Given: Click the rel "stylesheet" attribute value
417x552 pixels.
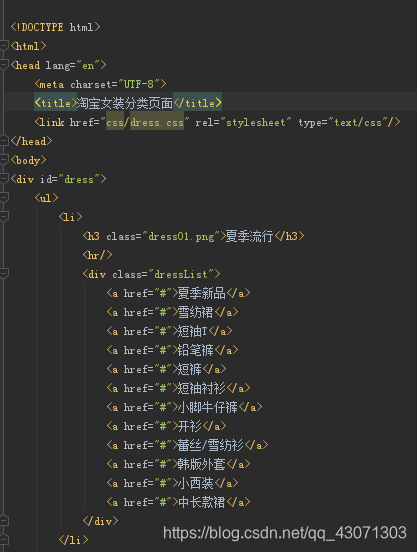Looking at the screenshot, I should click(x=255, y=123).
